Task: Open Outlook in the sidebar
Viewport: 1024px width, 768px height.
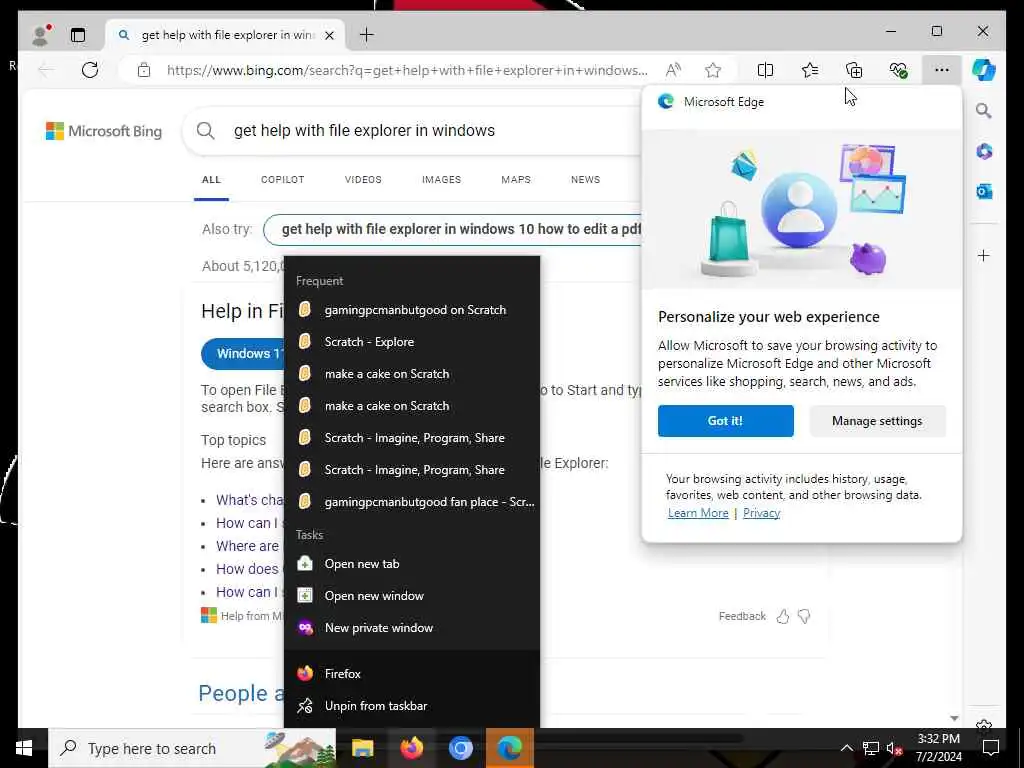Action: 984,191
